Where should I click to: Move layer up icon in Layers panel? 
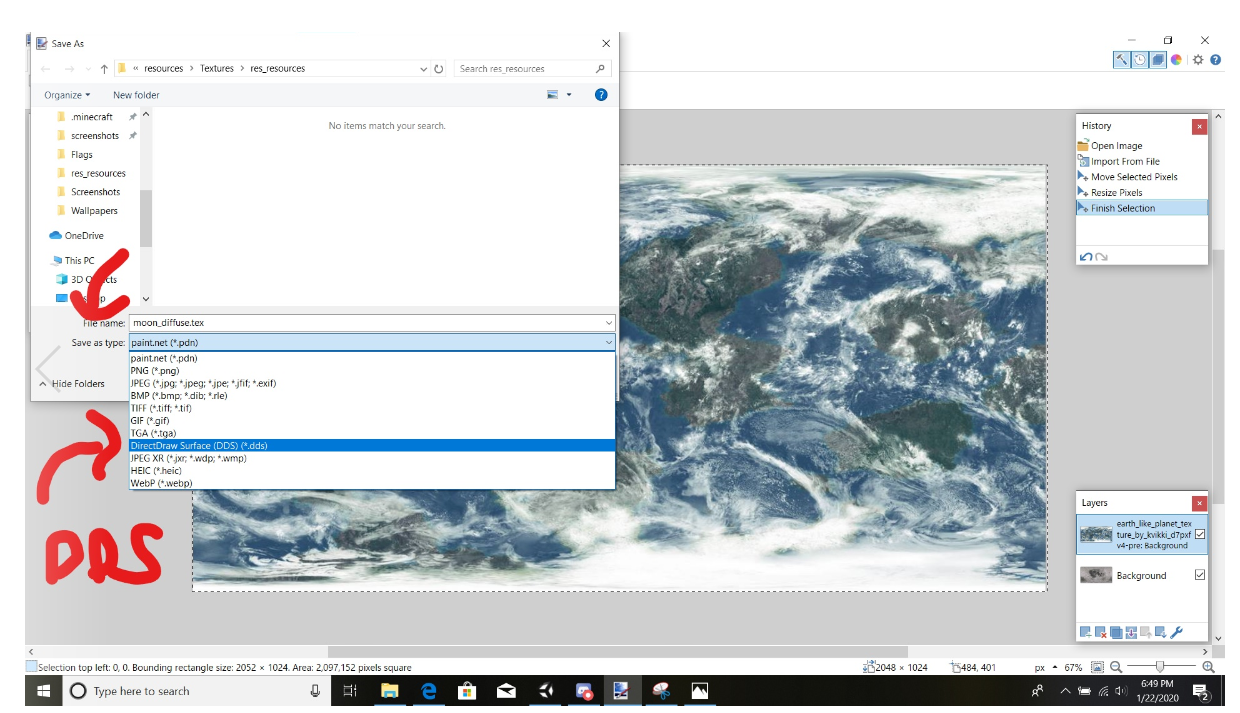pos(1145,632)
